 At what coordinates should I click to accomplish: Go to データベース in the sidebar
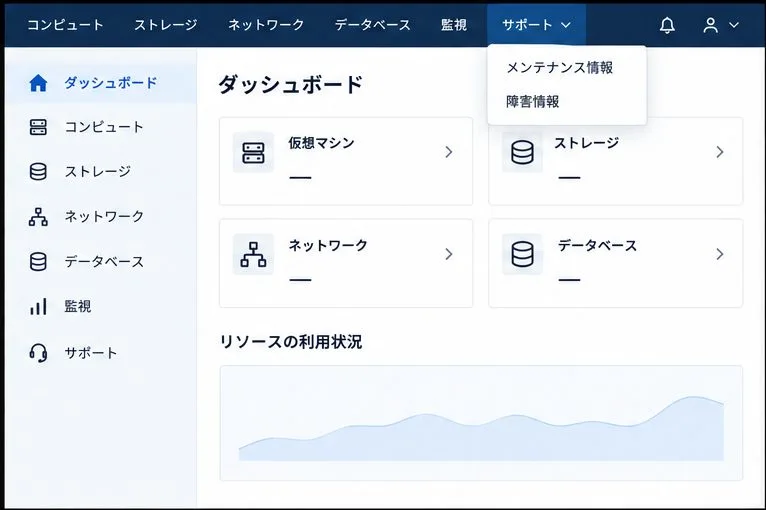(x=104, y=261)
